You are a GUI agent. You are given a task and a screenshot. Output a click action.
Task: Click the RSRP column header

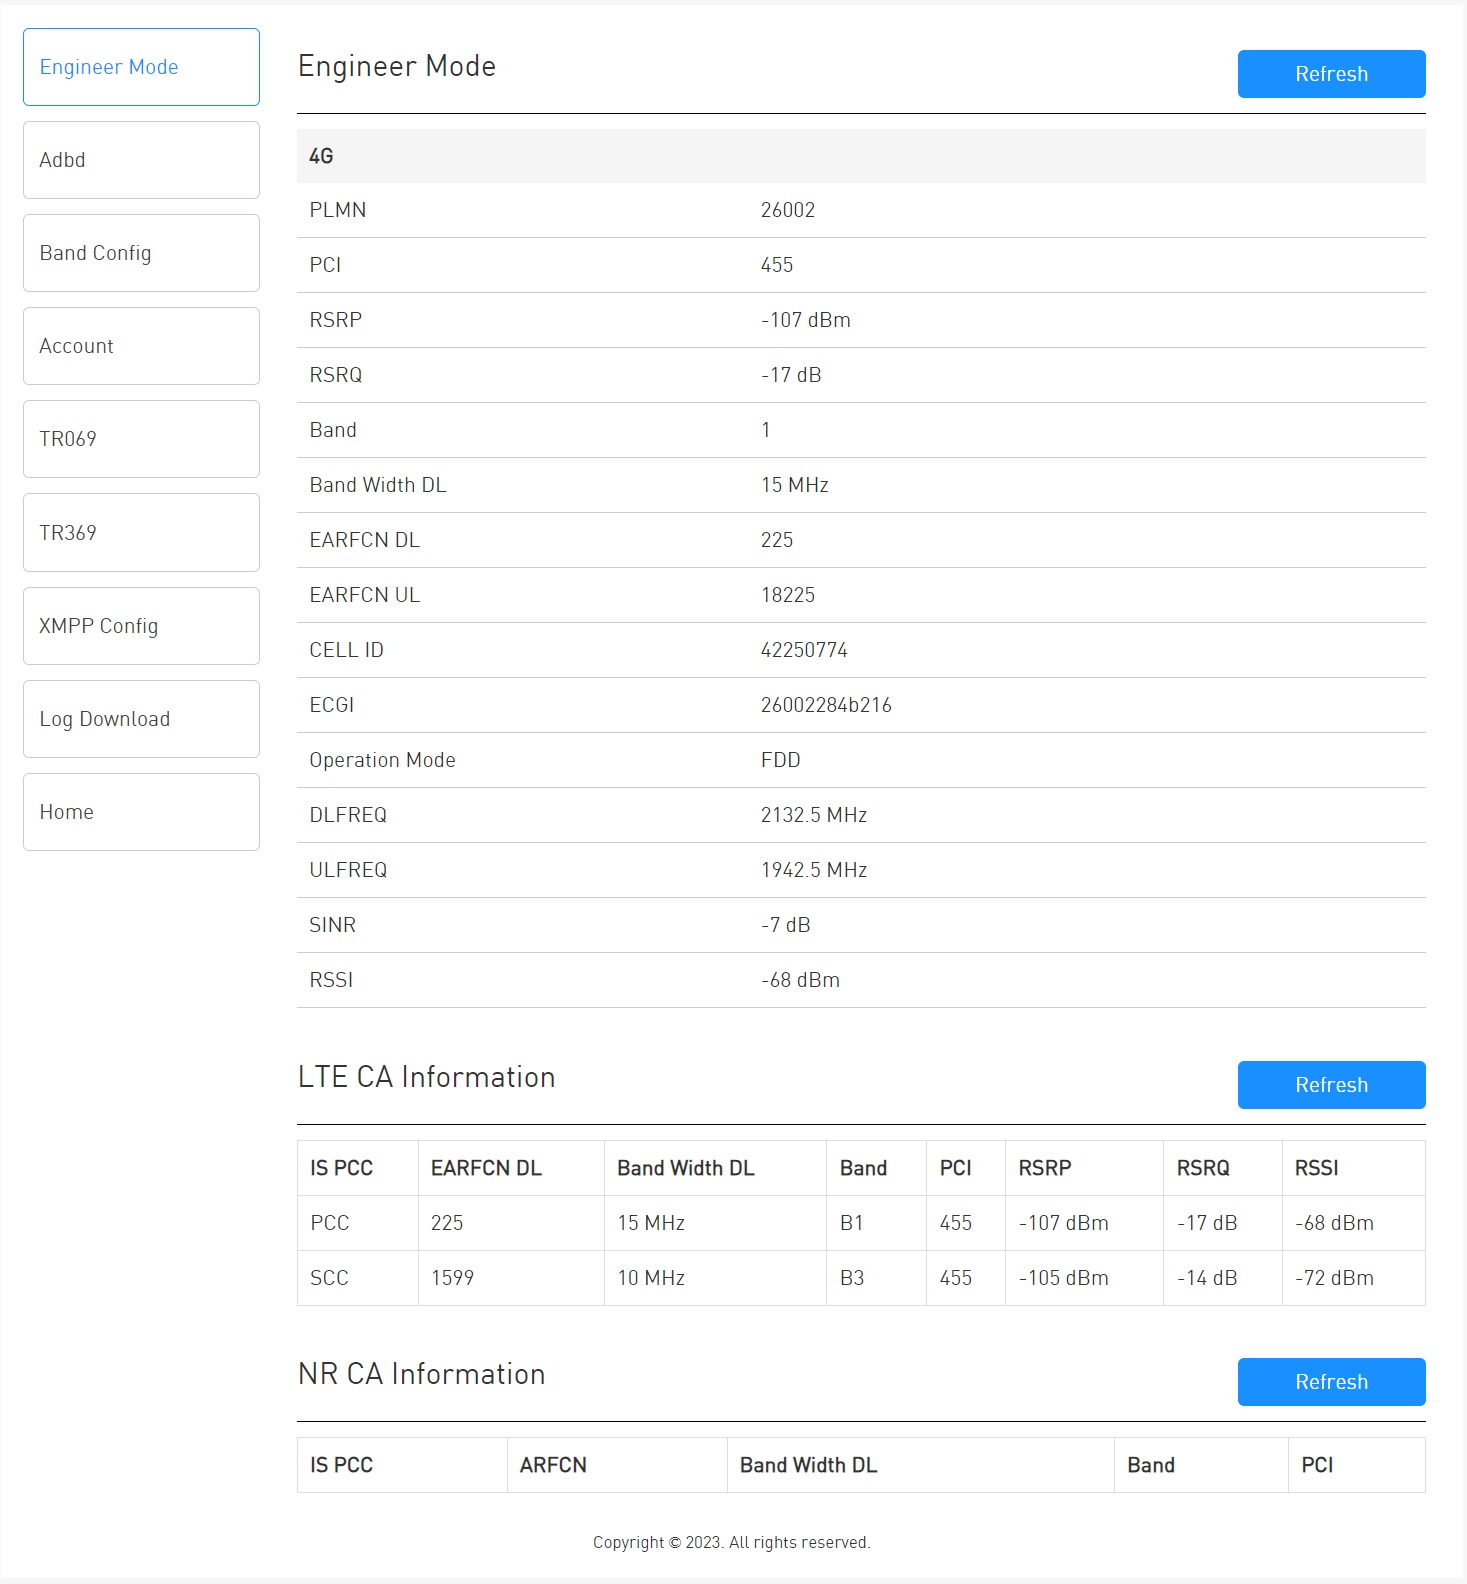pos(1044,1168)
